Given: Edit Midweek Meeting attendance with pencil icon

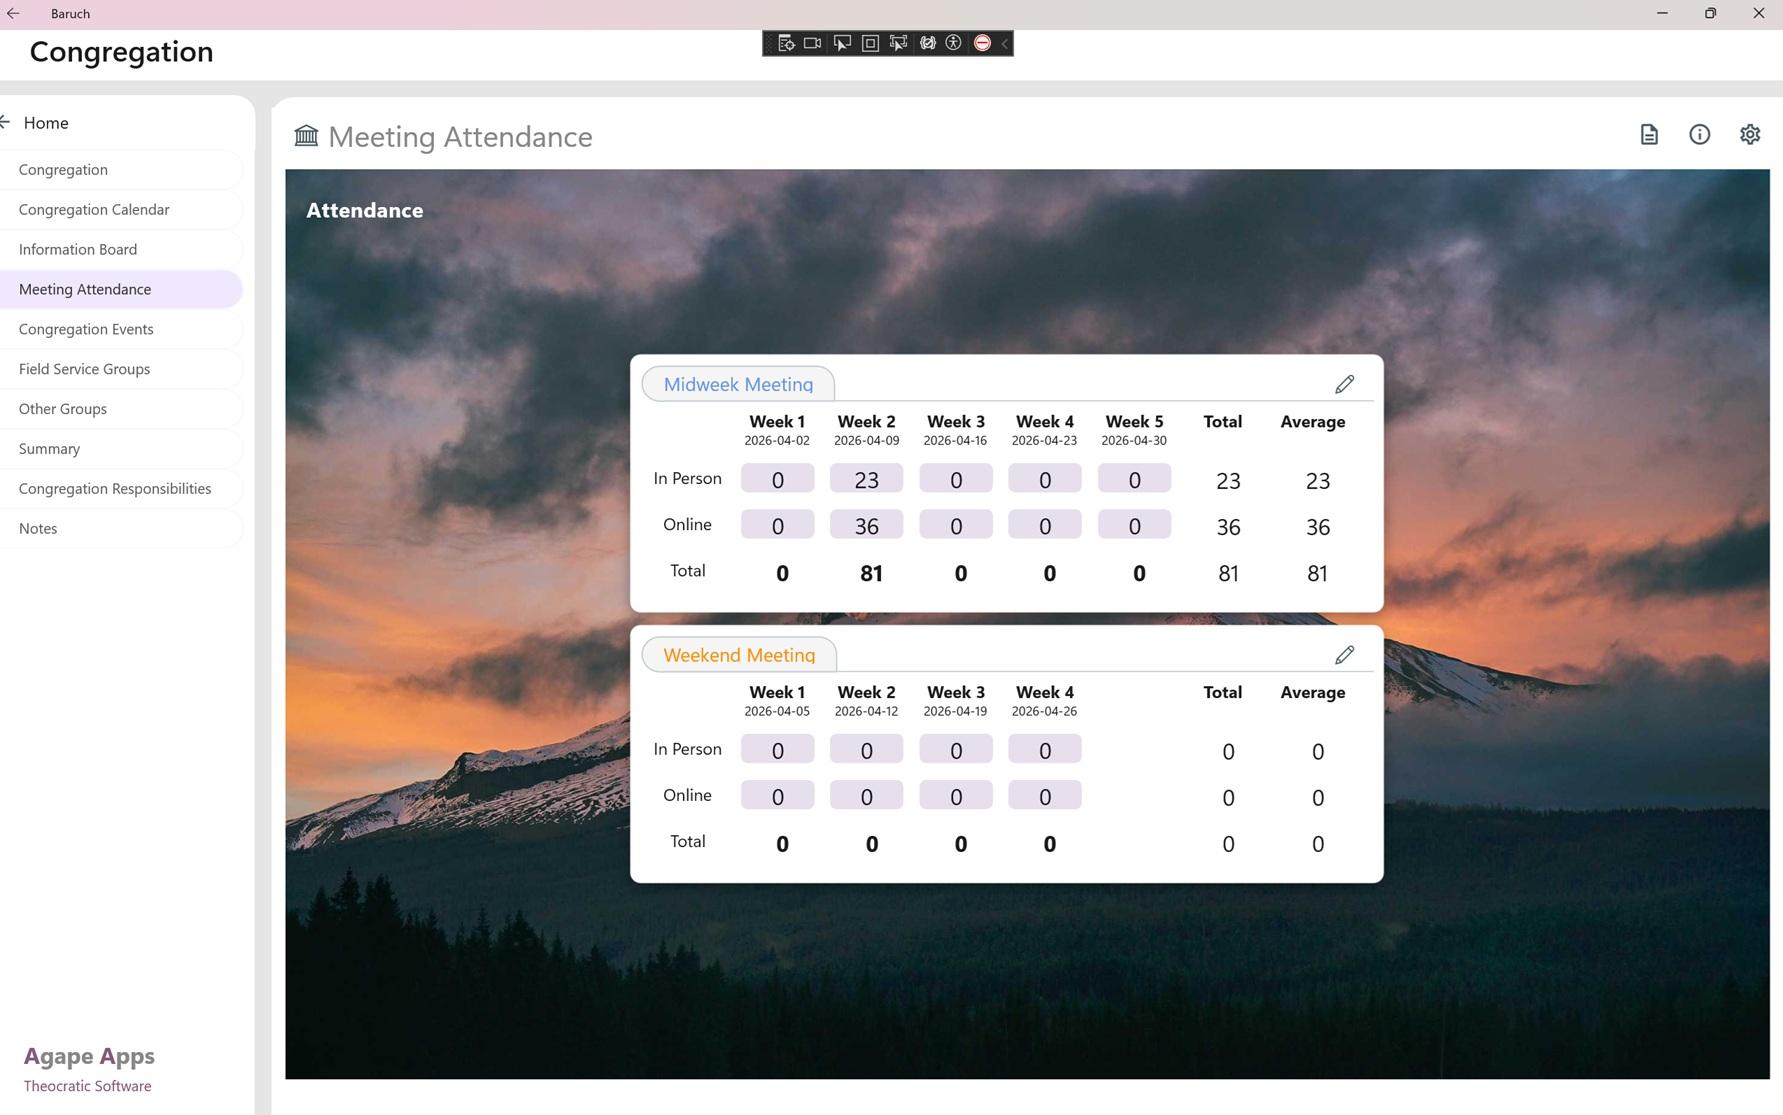Looking at the screenshot, I should coord(1344,384).
